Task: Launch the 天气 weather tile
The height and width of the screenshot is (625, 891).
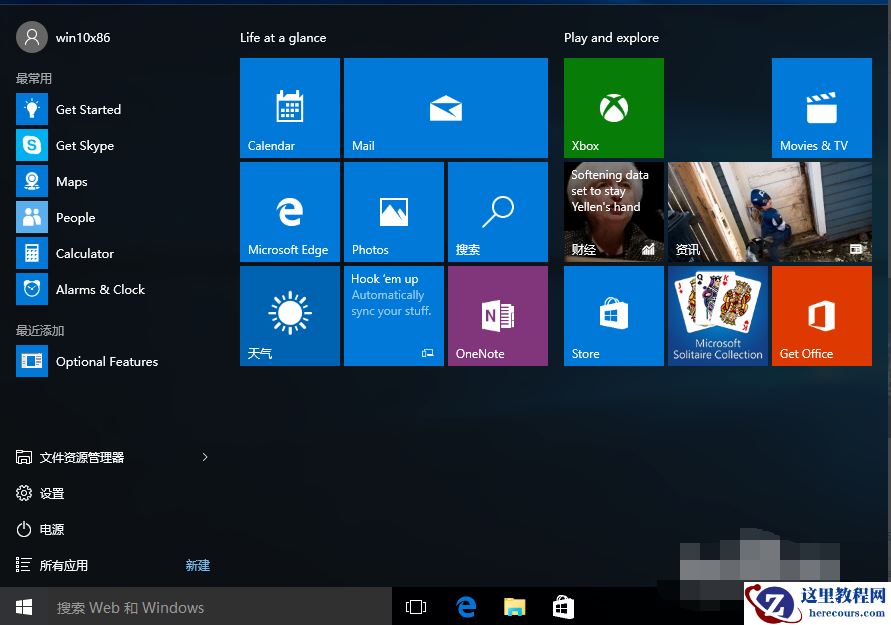Action: tap(289, 316)
